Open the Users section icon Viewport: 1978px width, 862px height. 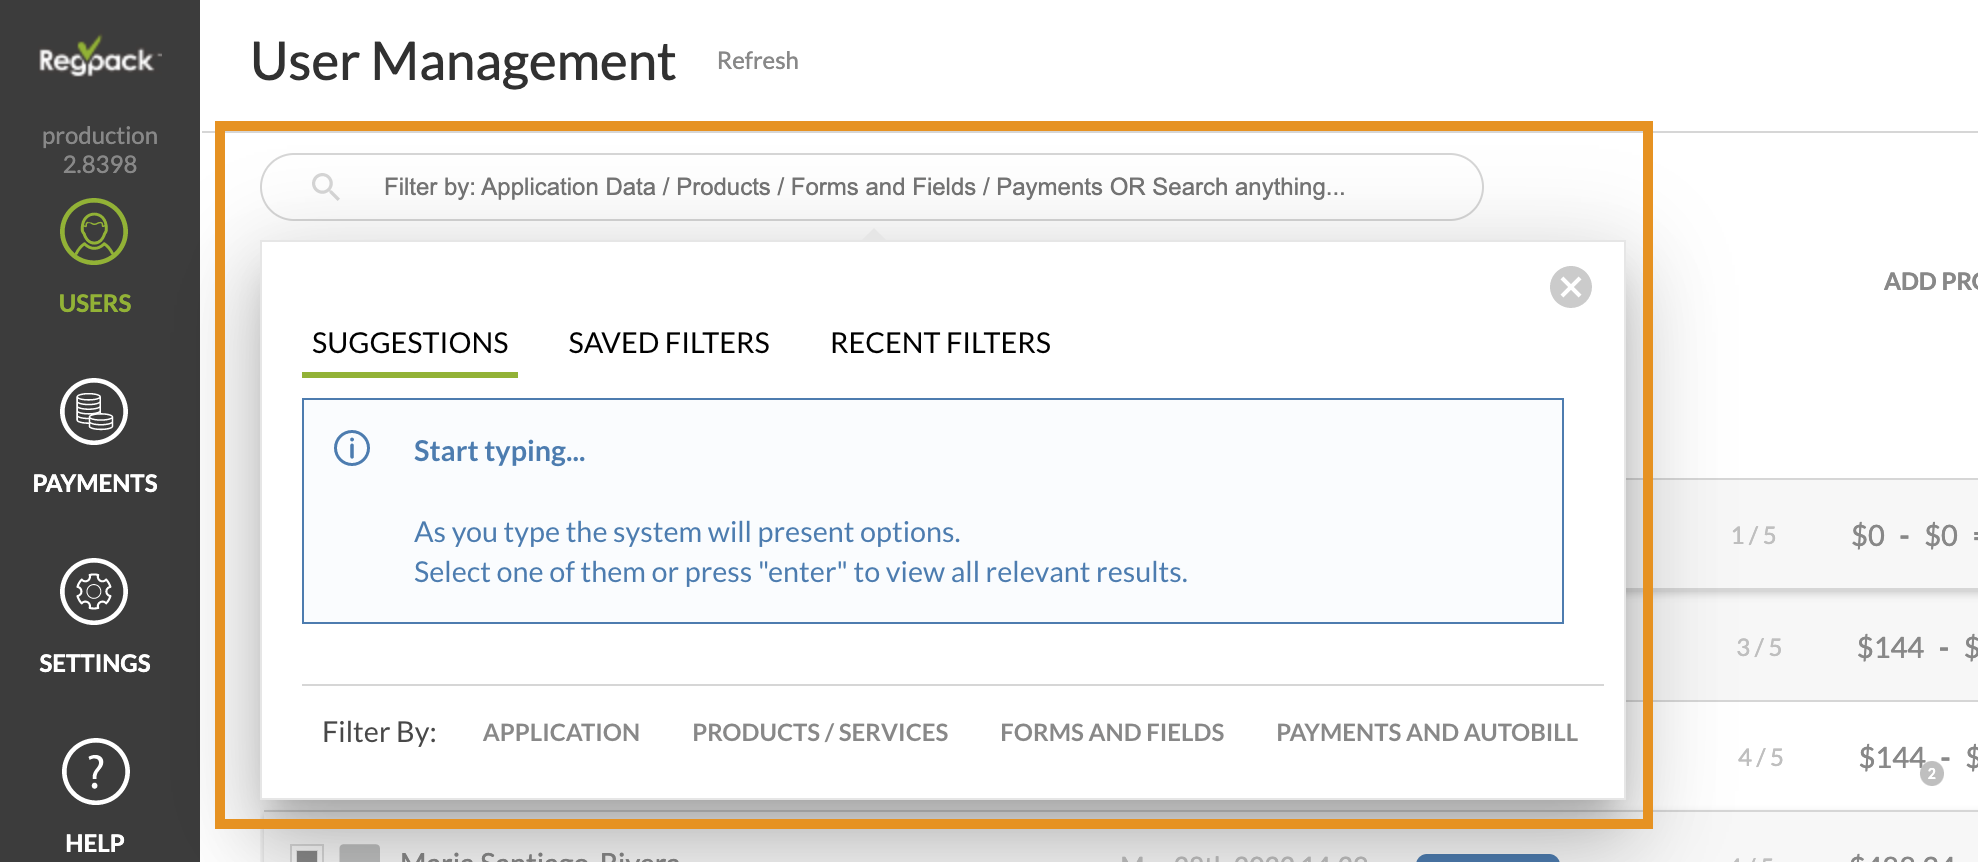(x=94, y=232)
